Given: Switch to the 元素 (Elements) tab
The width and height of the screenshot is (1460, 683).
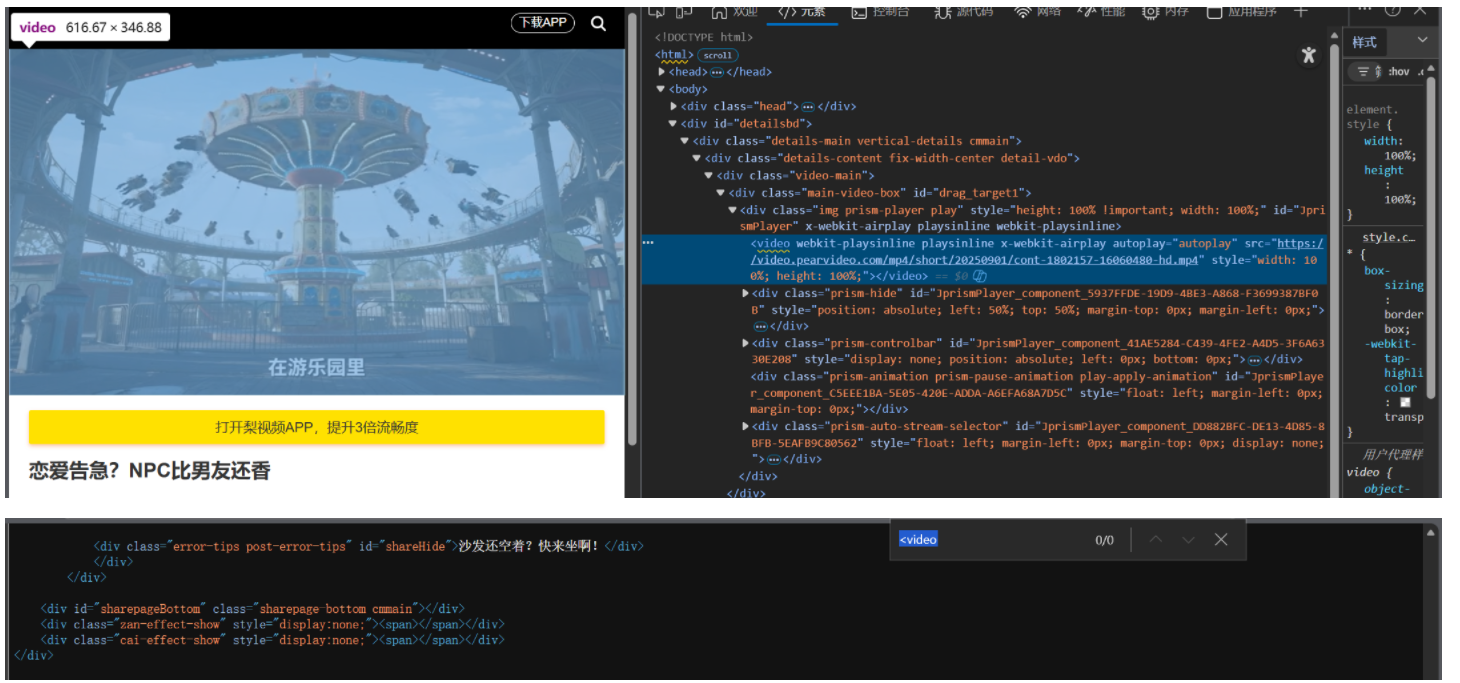Looking at the screenshot, I should click(802, 11).
